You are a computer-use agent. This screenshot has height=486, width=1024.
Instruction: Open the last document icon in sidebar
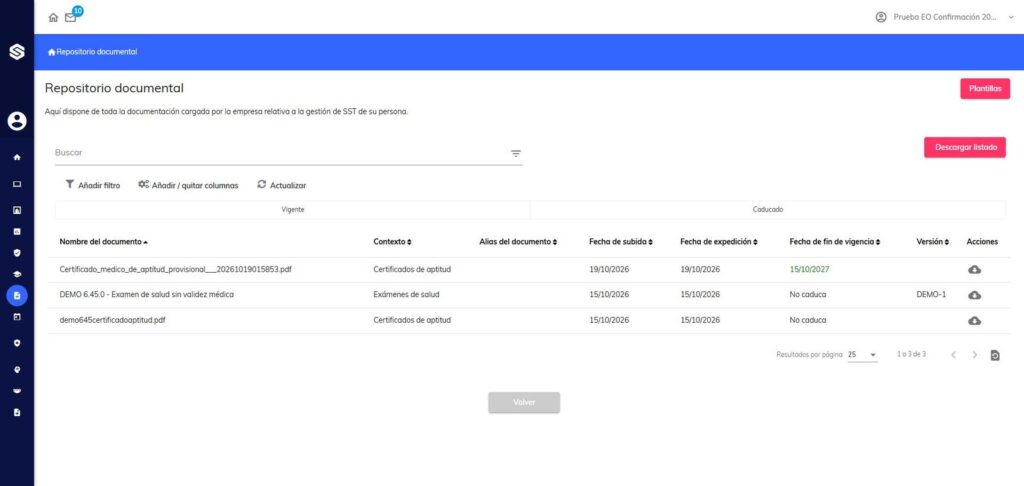pyautogui.click(x=17, y=413)
